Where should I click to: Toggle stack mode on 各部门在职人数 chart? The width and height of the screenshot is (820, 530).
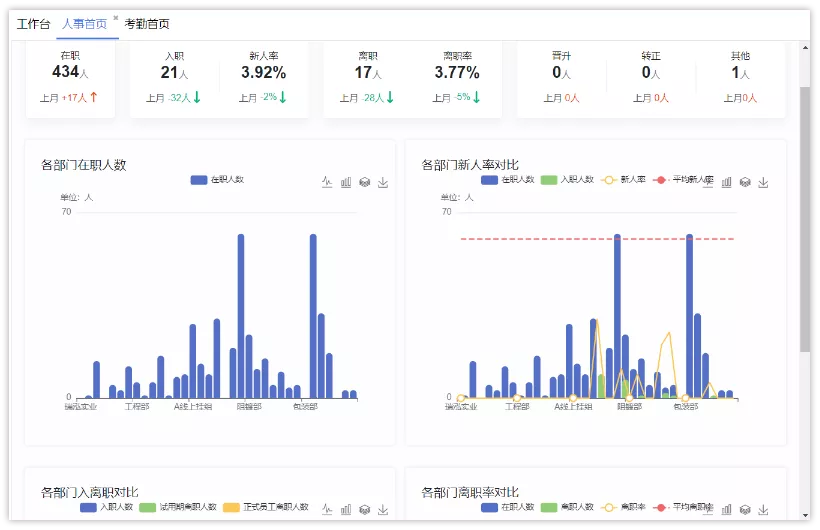[365, 182]
